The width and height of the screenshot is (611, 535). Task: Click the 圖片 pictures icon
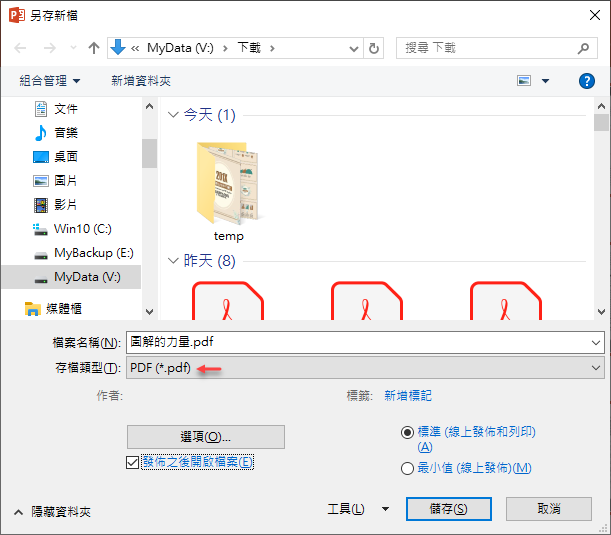click(41, 181)
